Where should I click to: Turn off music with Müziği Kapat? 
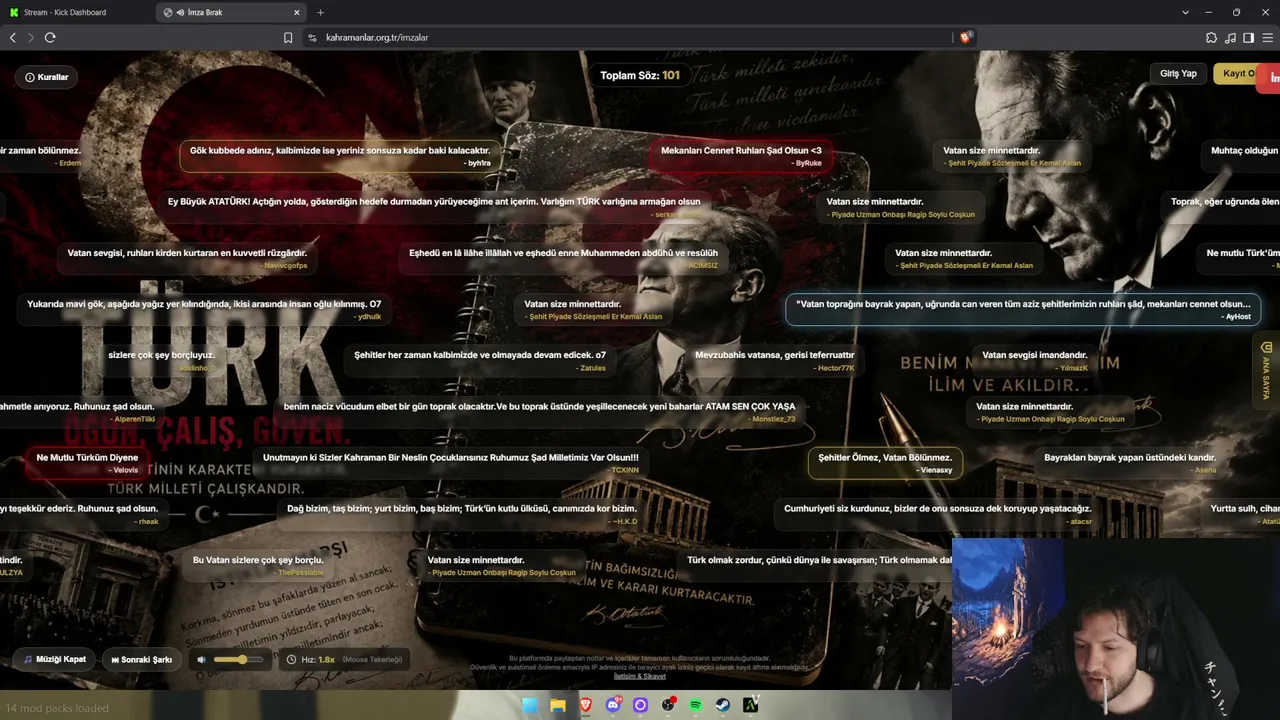point(55,660)
